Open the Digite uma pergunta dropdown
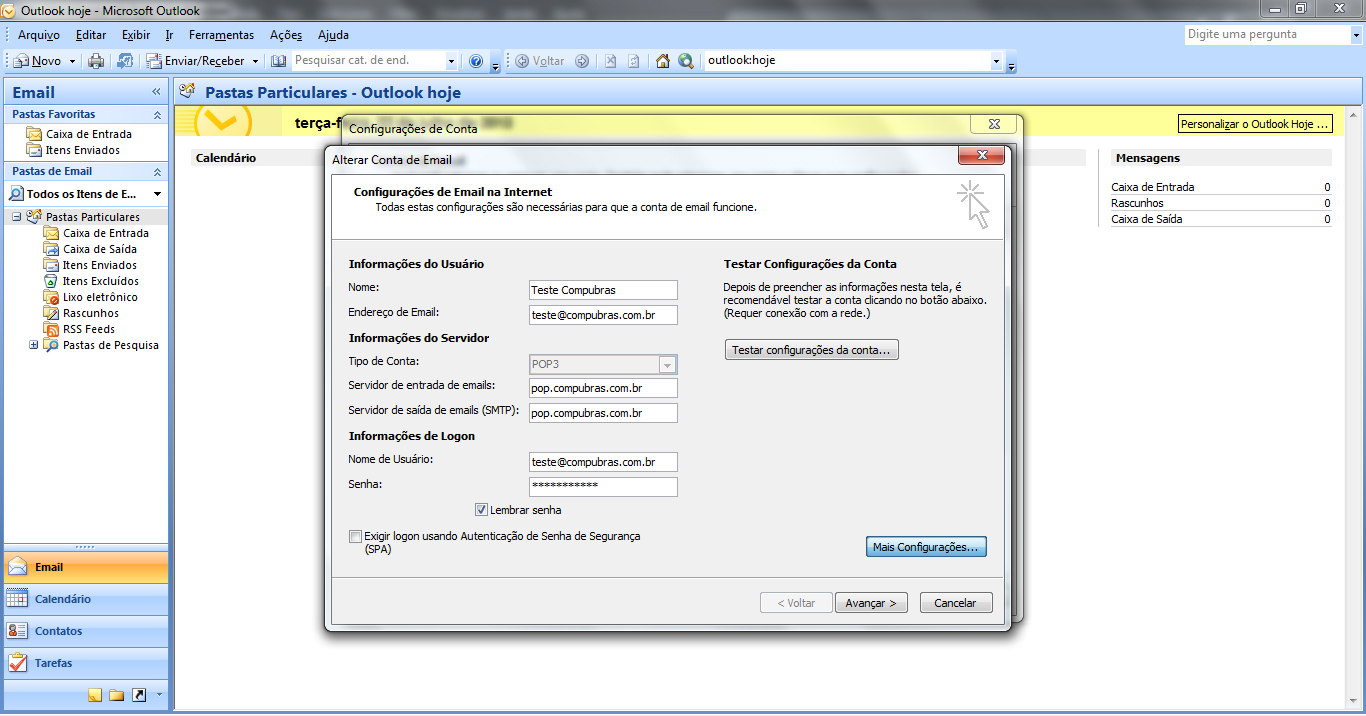Screen dimensions: 1366x716 click(x=1355, y=34)
